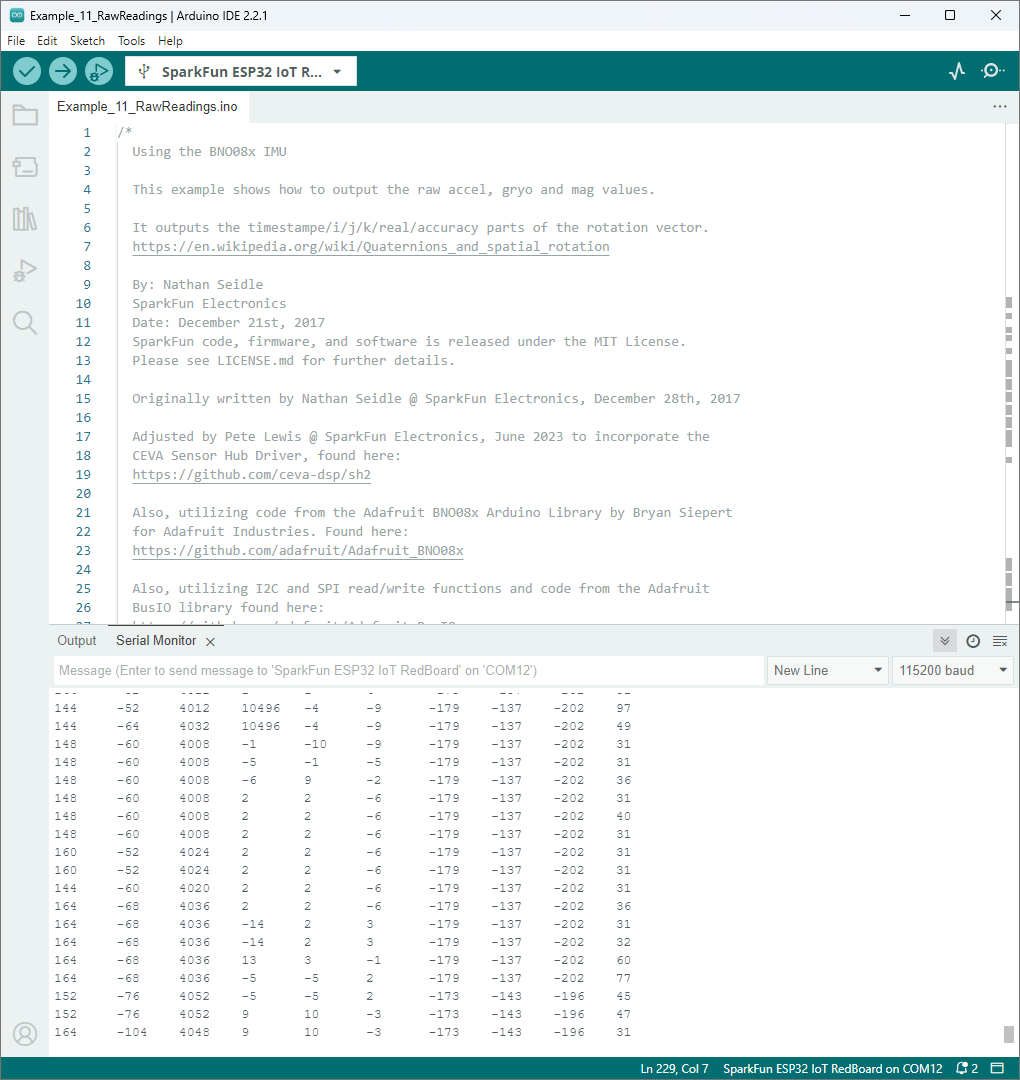Image resolution: width=1020 pixels, height=1080 pixels.
Task: Clear output with the lines icon
Action: tap(1000, 641)
